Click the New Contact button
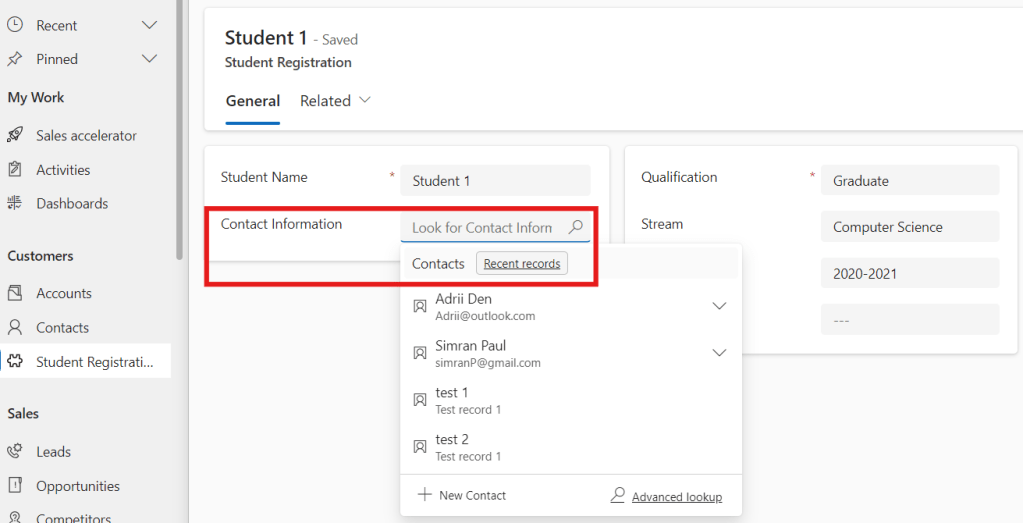1023x523 pixels. [461, 495]
